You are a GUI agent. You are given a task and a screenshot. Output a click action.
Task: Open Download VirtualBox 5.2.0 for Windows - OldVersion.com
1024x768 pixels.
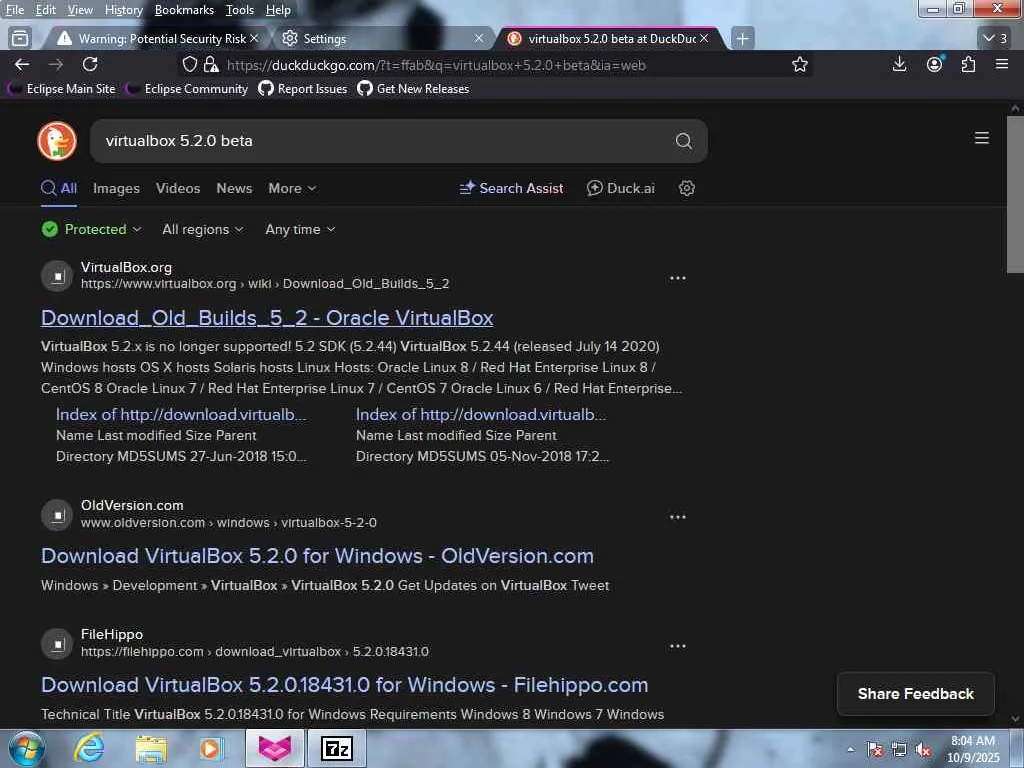[x=317, y=556]
